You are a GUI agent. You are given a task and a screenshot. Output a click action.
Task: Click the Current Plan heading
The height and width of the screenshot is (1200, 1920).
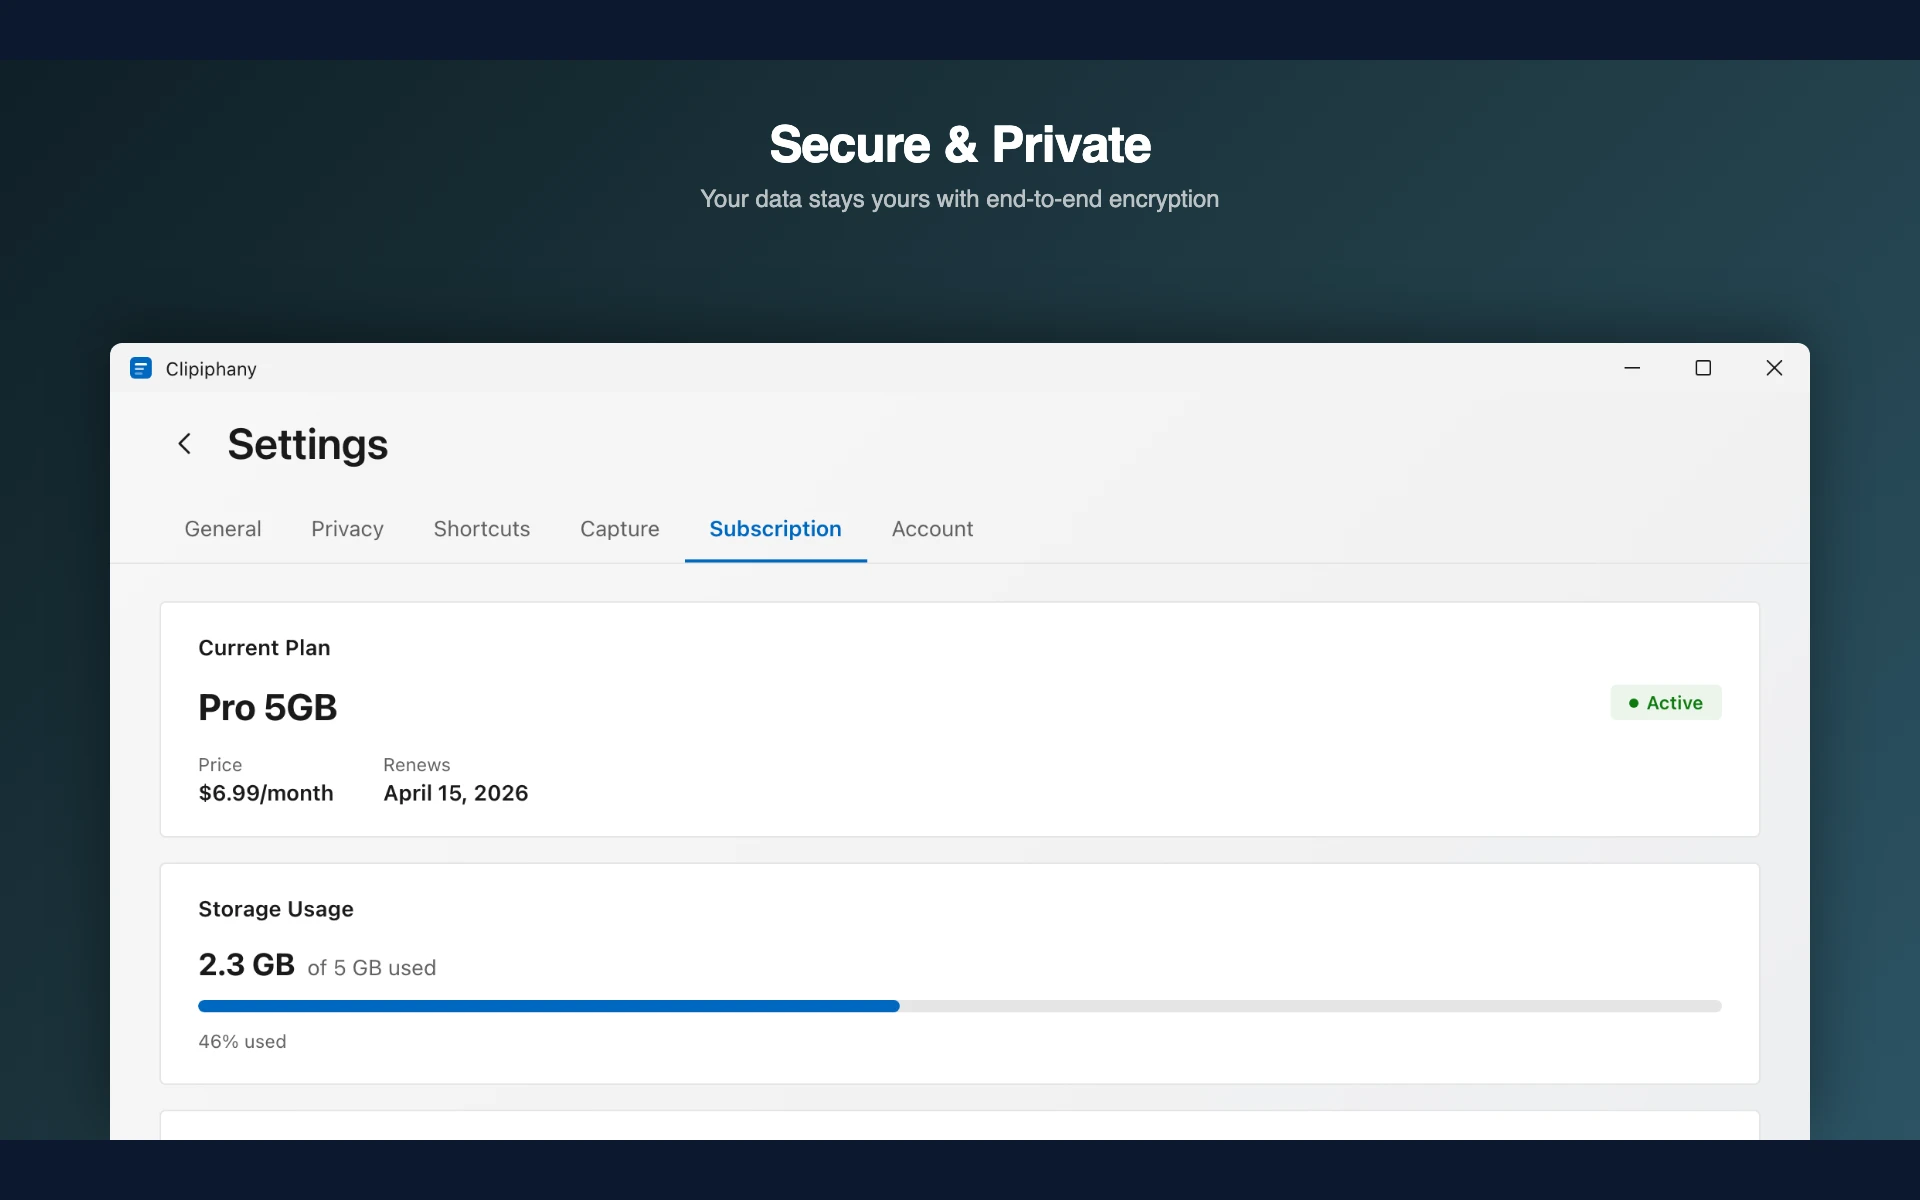point(264,648)
